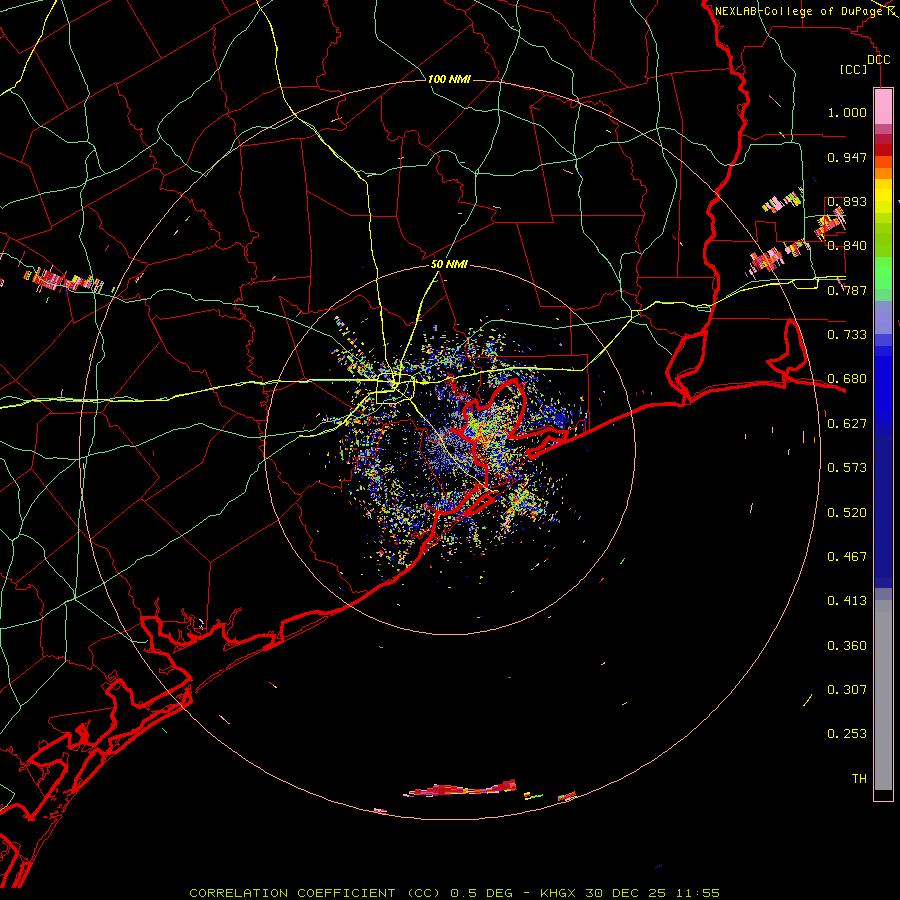Click the 0.413 scale value
Image resolution: width=900 pixels, height=900 pixels.
847,601
